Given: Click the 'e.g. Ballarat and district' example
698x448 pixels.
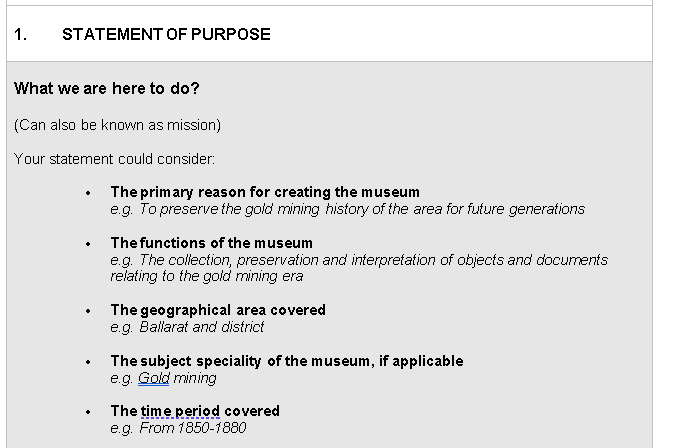Looking at the screenshot, I should pyautogui.click(x=187, y=327).
